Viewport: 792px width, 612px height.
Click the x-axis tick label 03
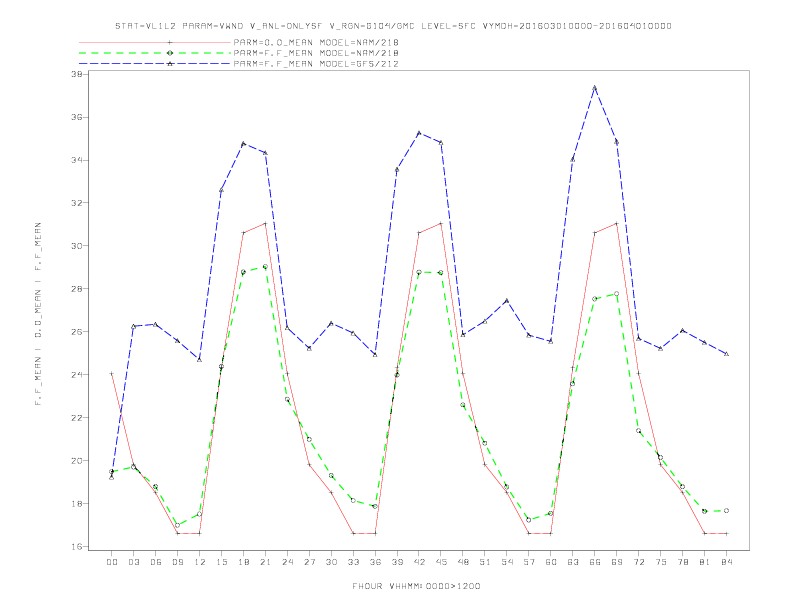click(x=133, y=562)
